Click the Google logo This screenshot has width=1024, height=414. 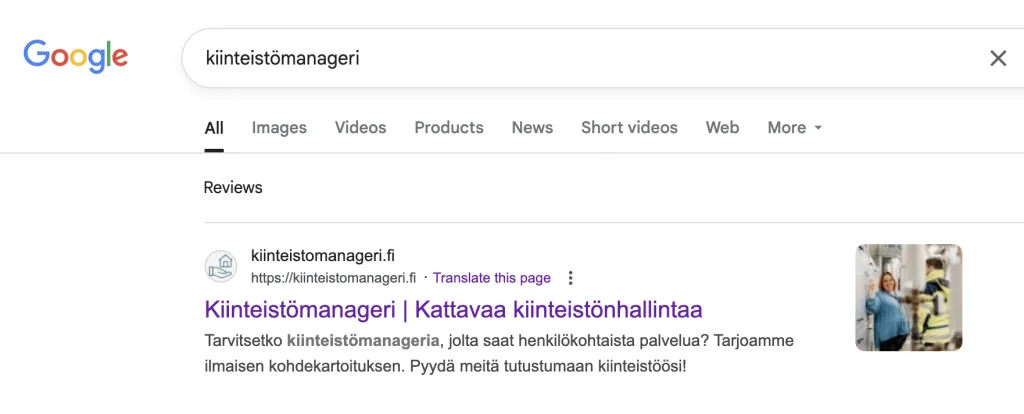76,56
